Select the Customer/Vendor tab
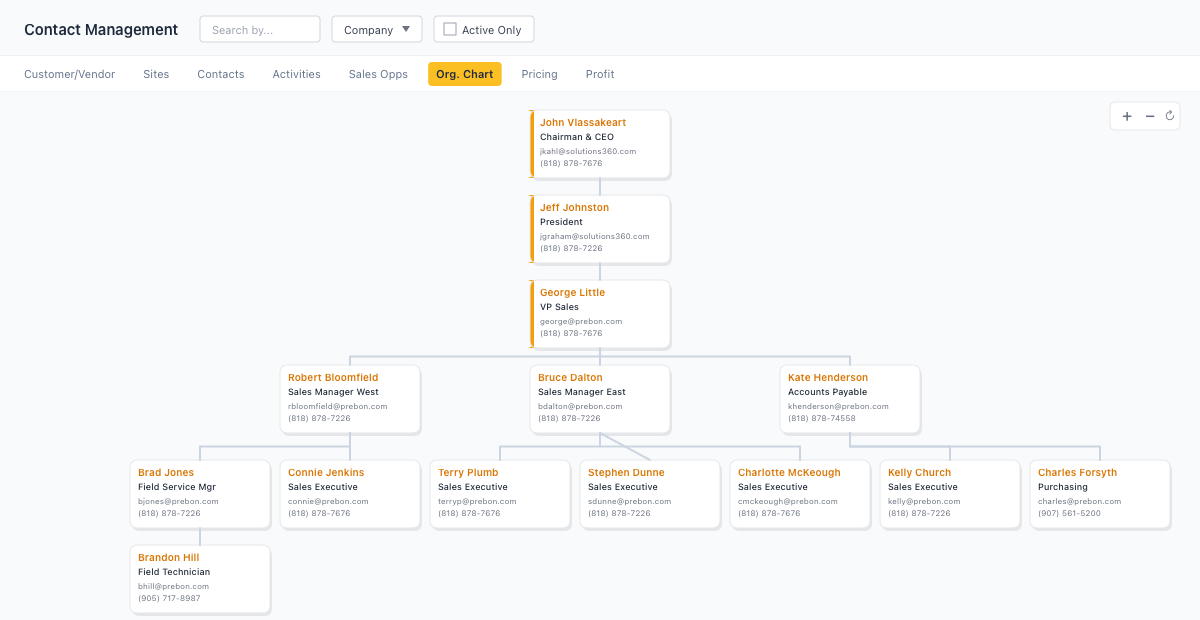1200x620 pixels. 69,74
